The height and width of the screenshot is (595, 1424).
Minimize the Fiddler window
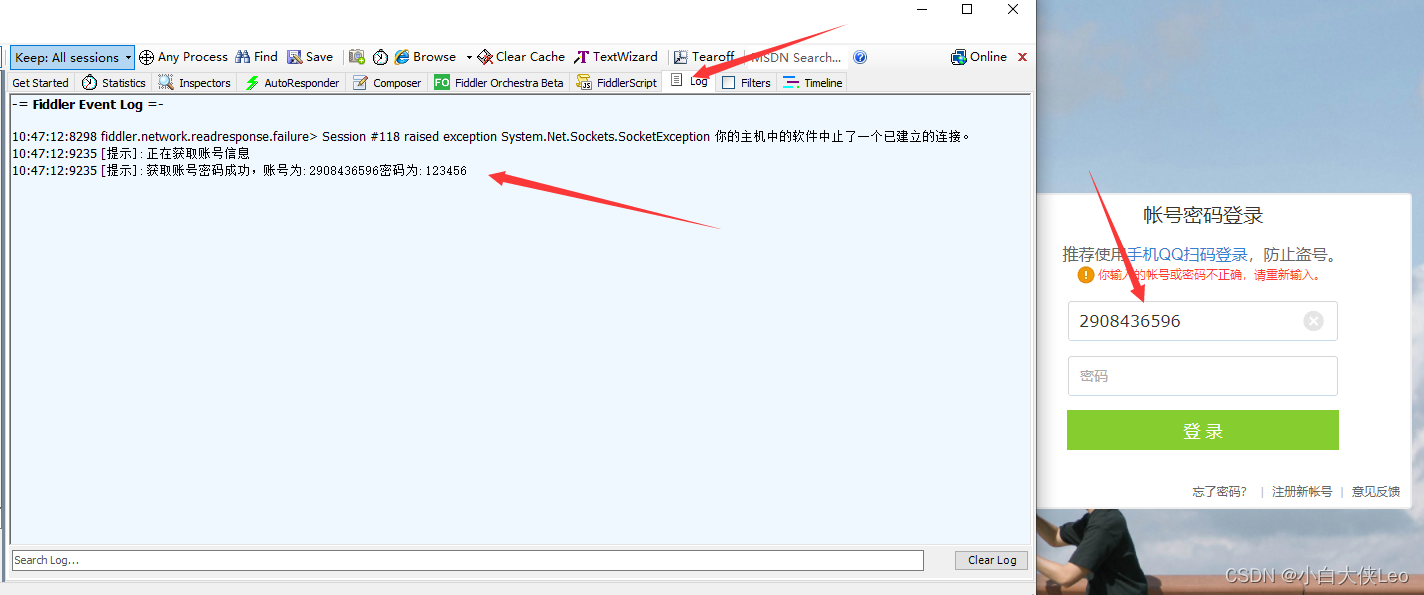tap(921, 9)
